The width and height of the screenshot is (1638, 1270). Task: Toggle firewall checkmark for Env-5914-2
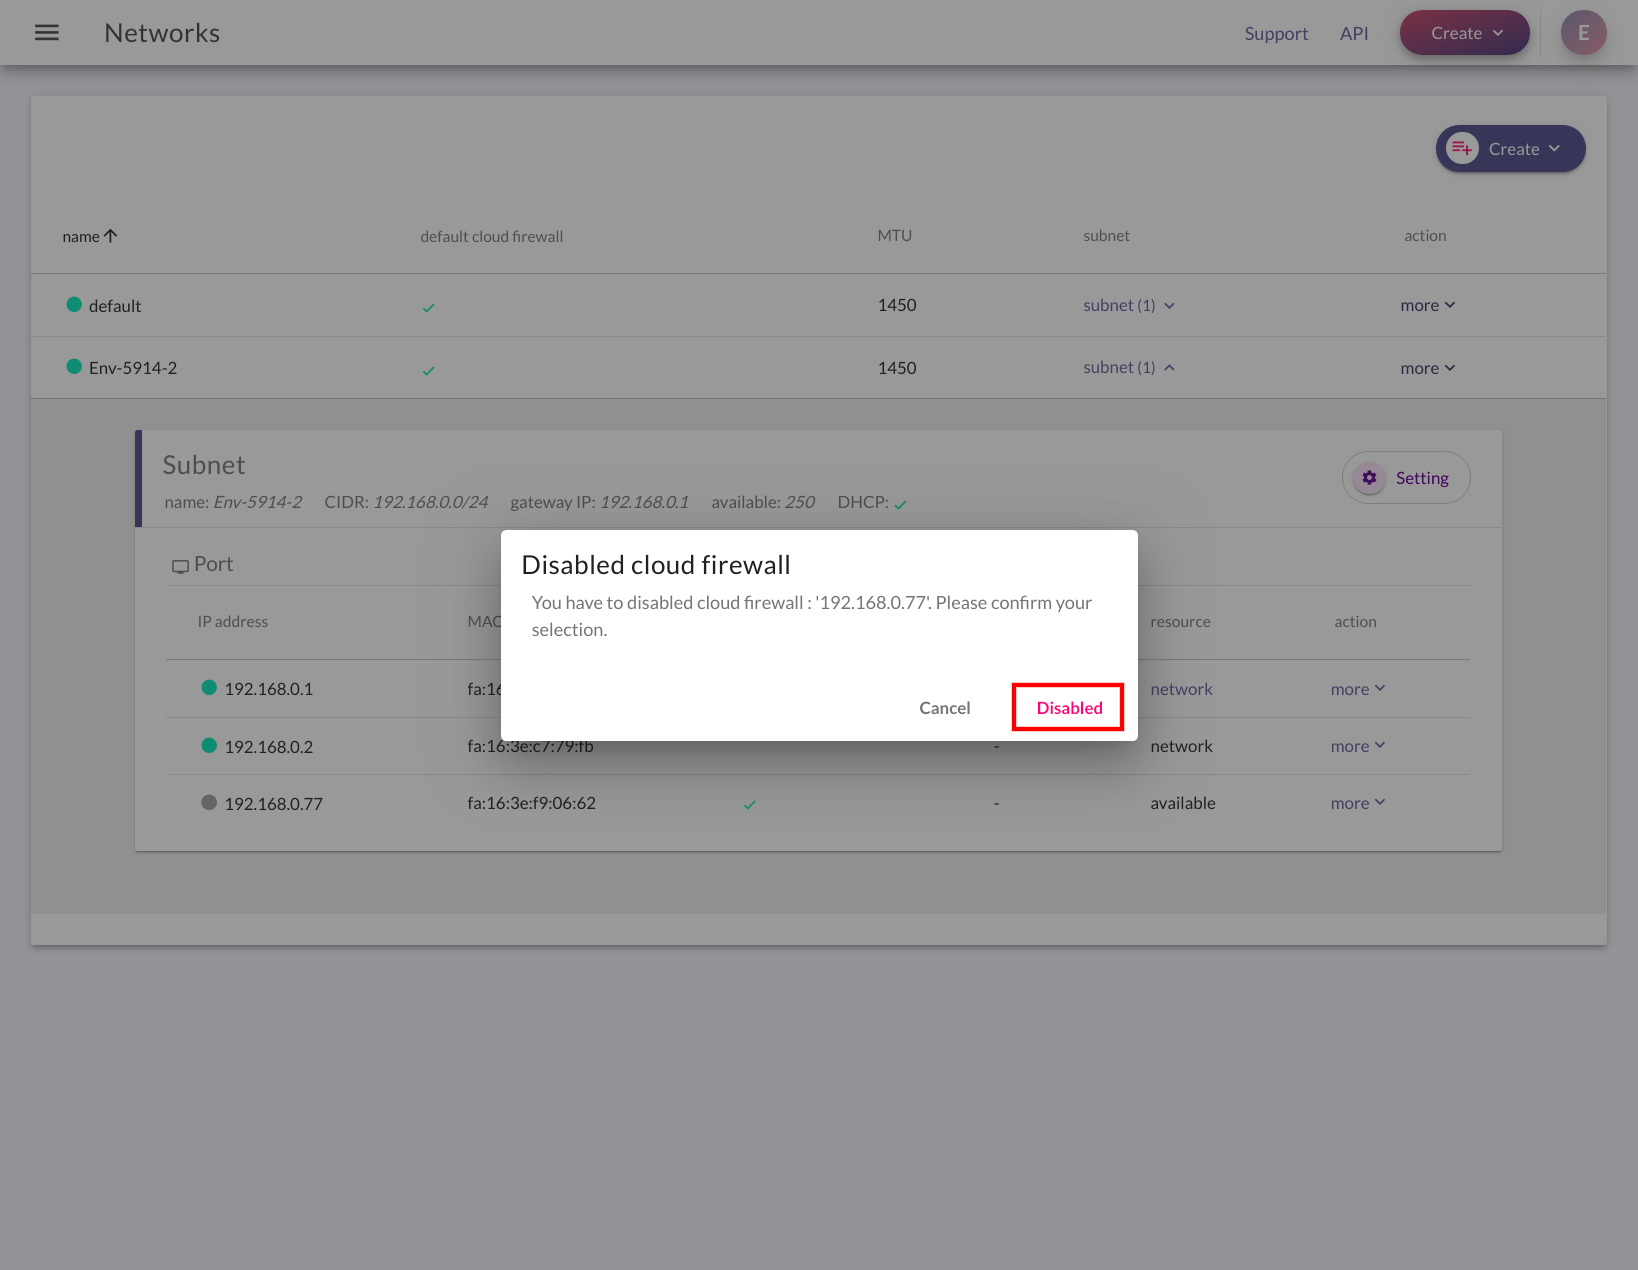(428, 371)
